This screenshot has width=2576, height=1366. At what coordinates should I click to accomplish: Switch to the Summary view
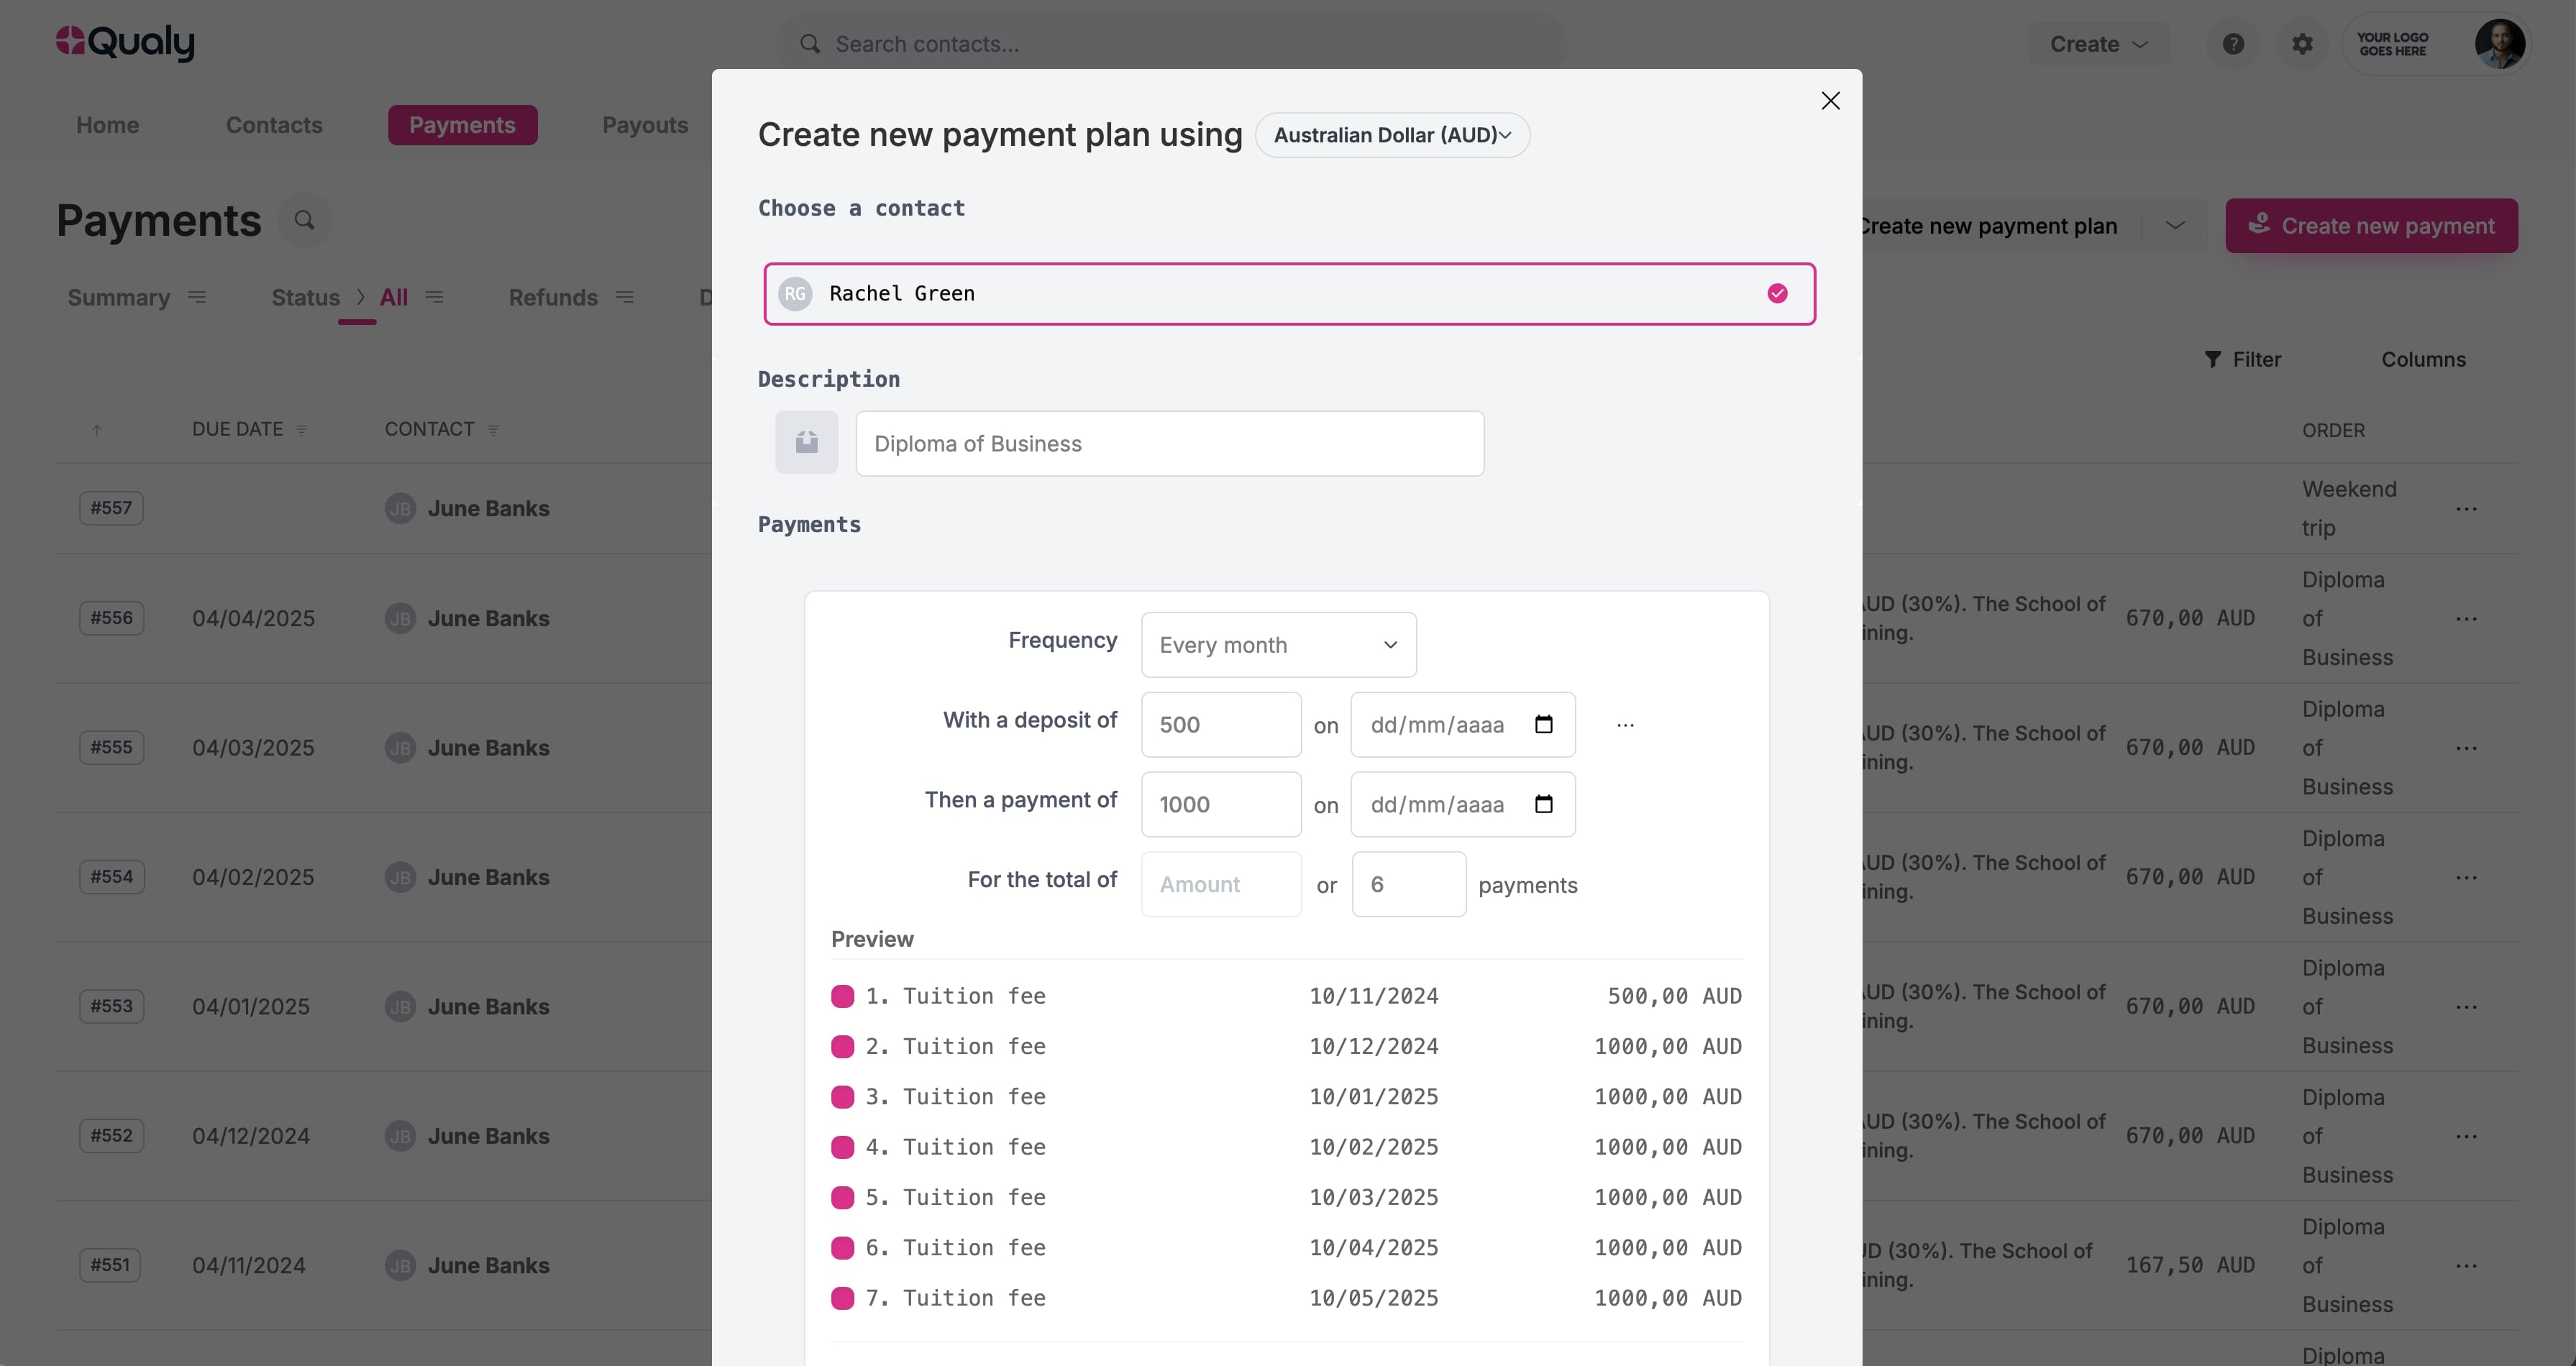[x=119, y=298]
